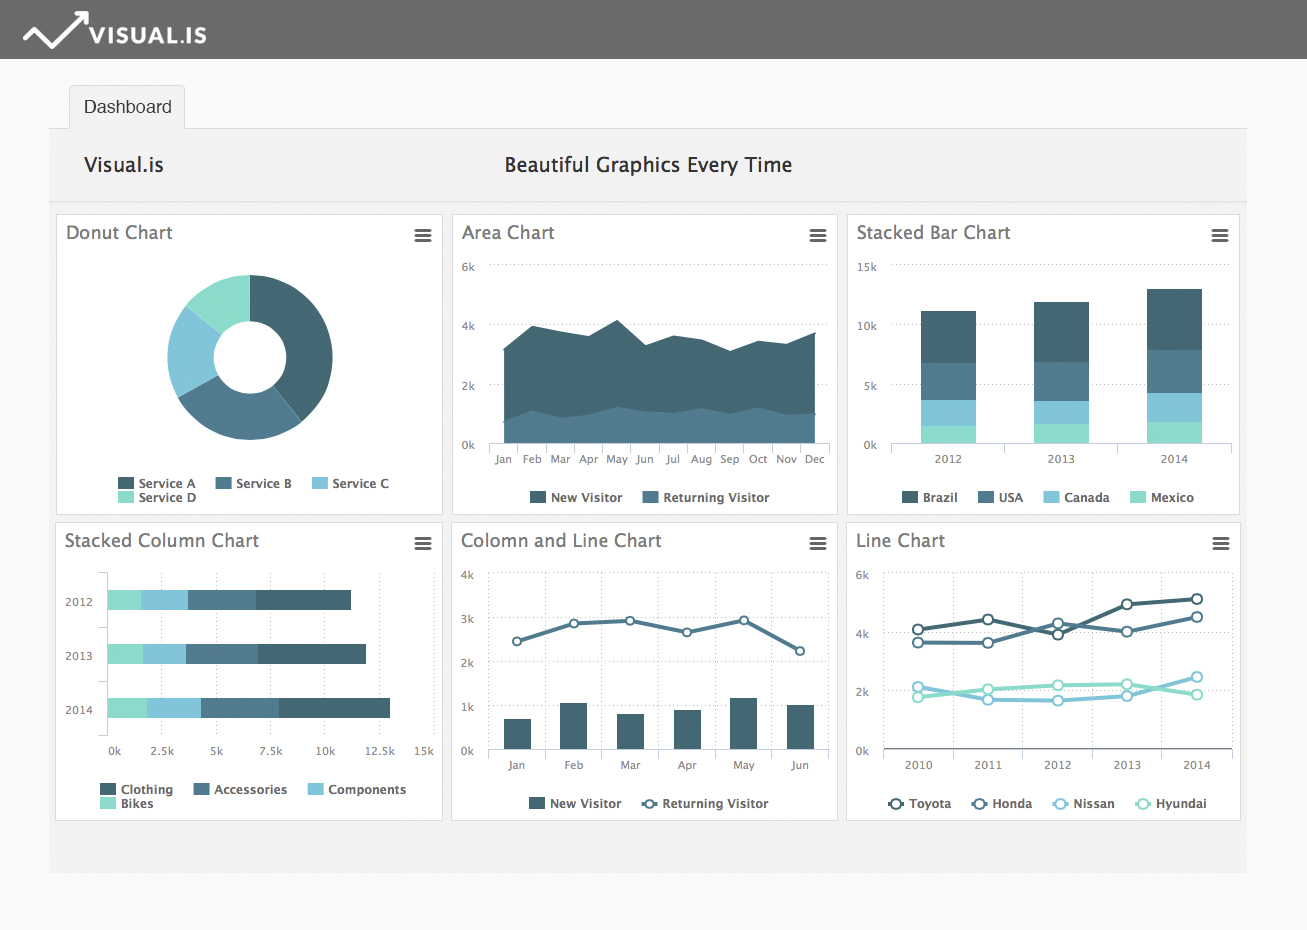Toggle Bikes series legend
The height and width of the screenshot is (930, 1307).
click(127, 803)
